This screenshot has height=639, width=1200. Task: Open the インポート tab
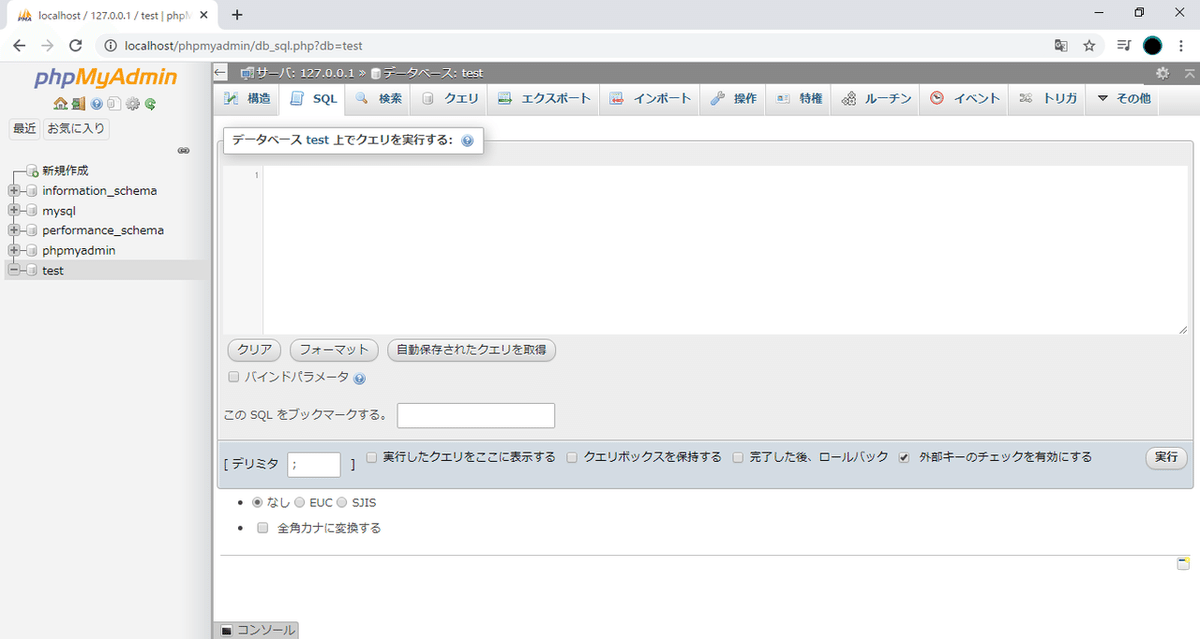point(650,98)
